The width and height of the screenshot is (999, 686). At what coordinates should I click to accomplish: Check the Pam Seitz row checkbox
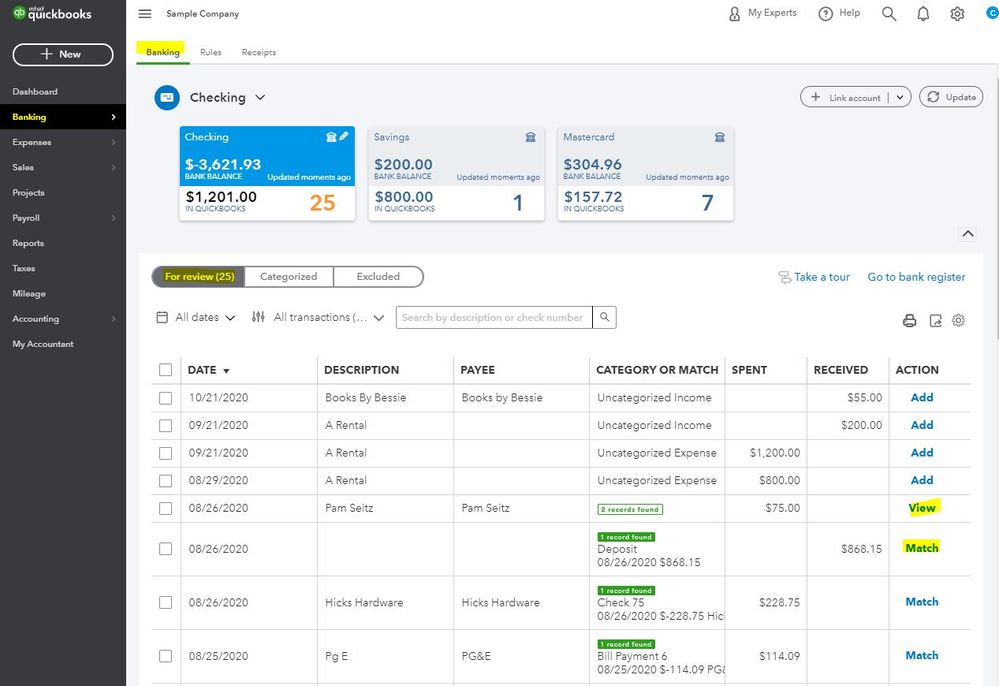[x=166, y=508]
